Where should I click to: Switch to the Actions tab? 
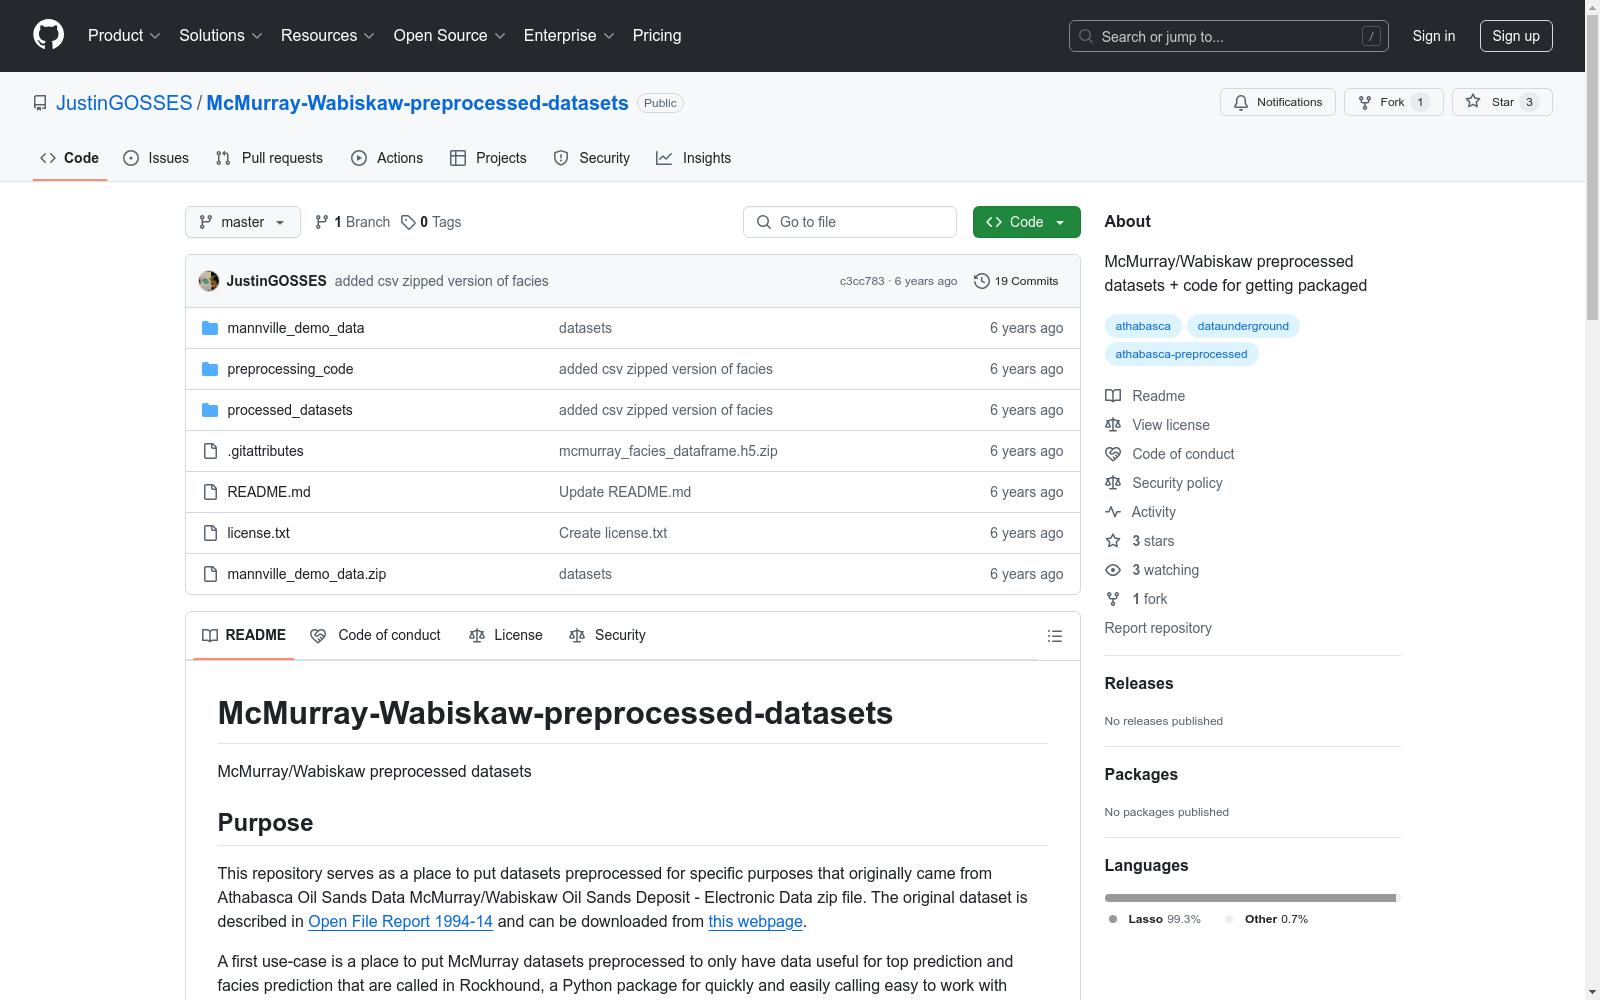(x=387, y=158)
